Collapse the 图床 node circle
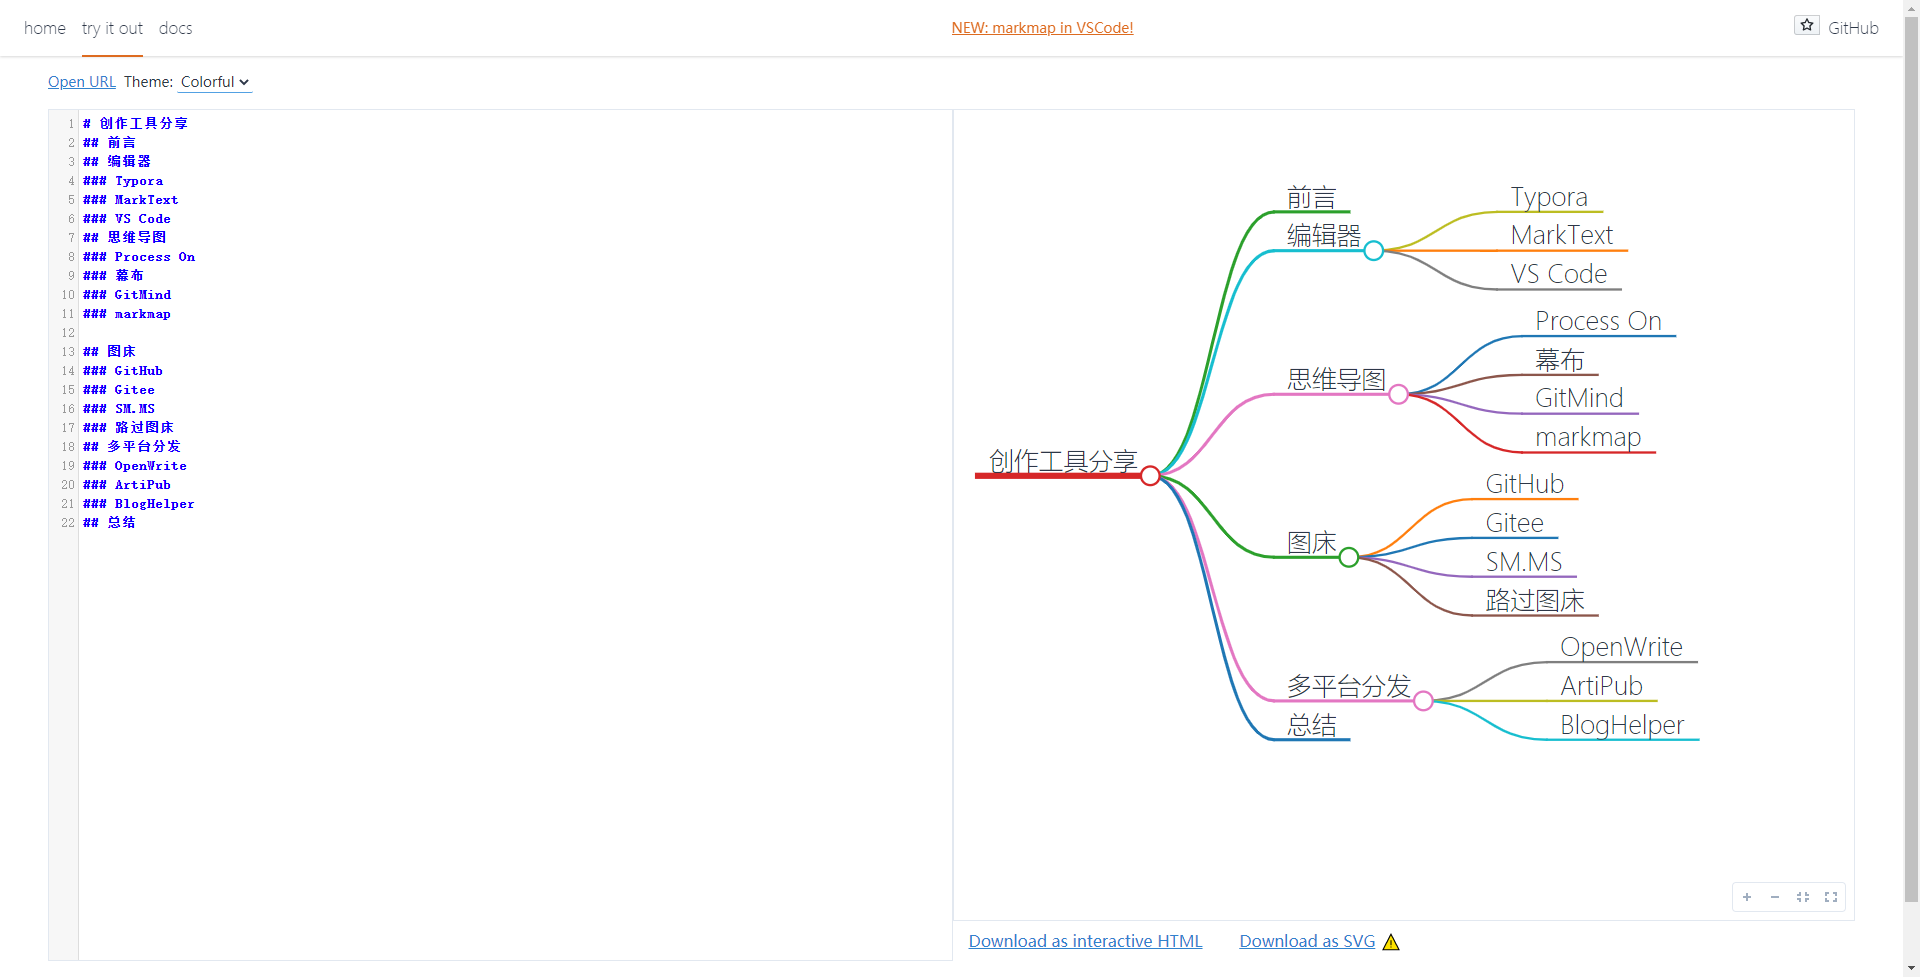The image size is (1920, 977). pyautogui.click(x=1349, y=557)
